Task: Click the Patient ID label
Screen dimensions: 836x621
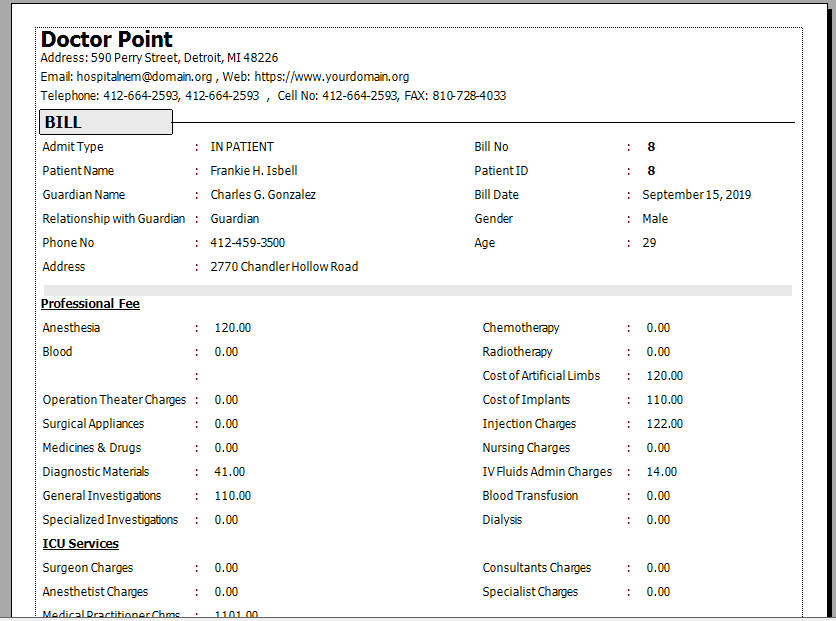Action: 501,171
